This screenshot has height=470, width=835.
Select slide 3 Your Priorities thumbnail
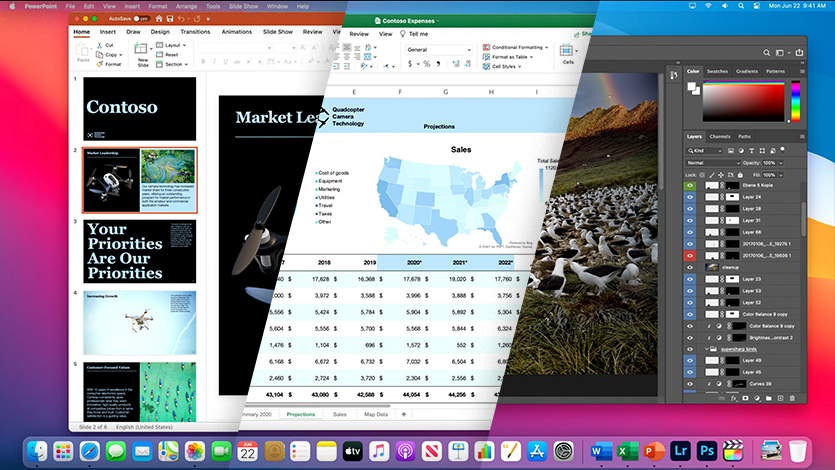[140, 251]
